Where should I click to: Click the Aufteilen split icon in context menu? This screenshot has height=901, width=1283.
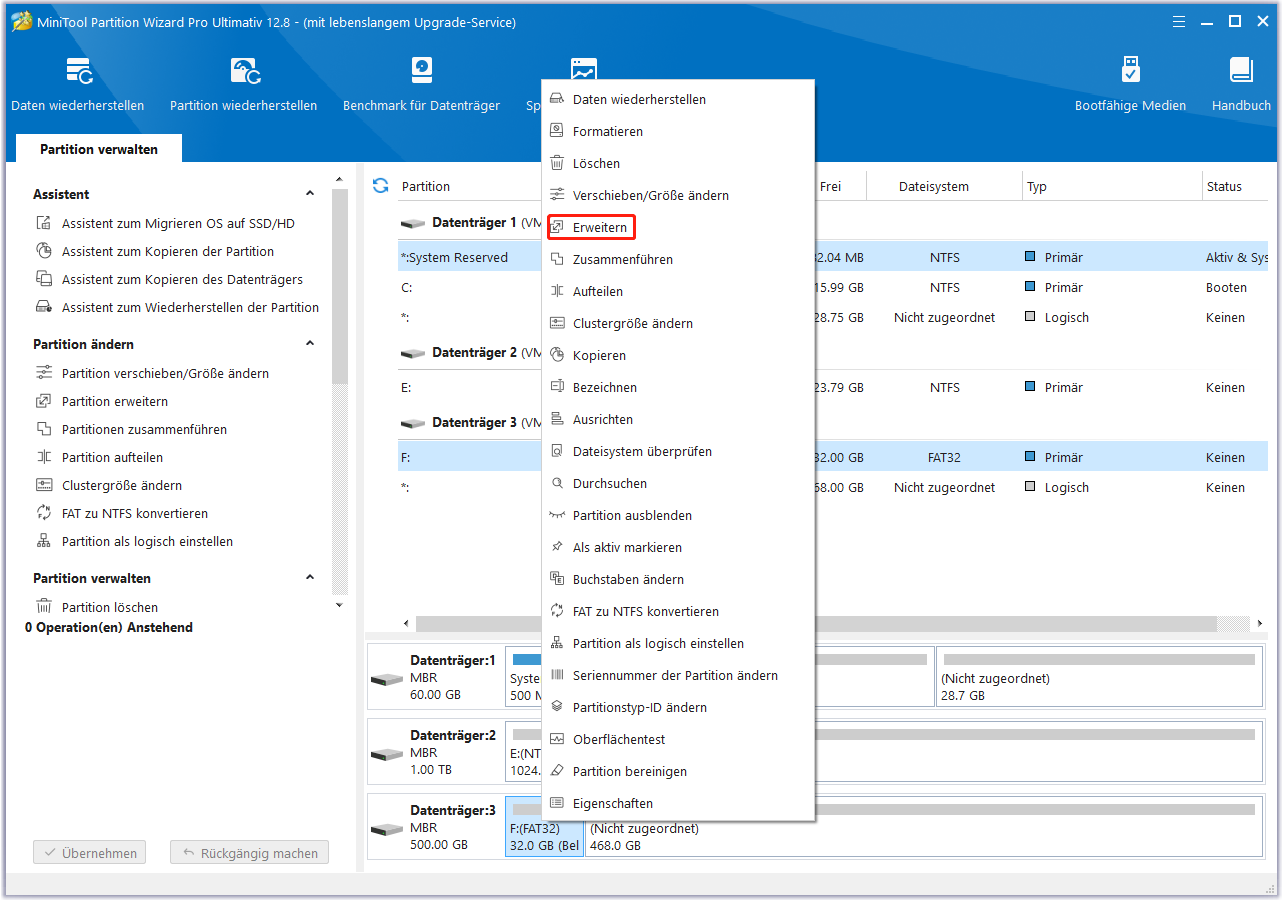click(x=557, y=291)
